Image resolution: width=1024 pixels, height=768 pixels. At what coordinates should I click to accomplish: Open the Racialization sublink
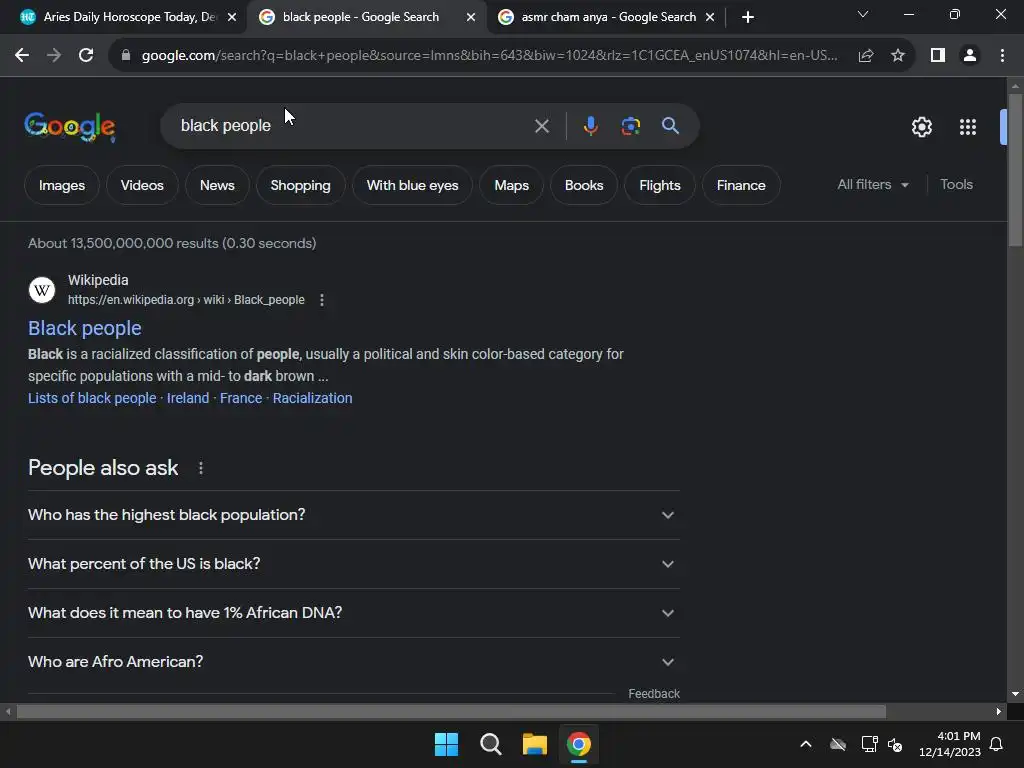(312, 398)
